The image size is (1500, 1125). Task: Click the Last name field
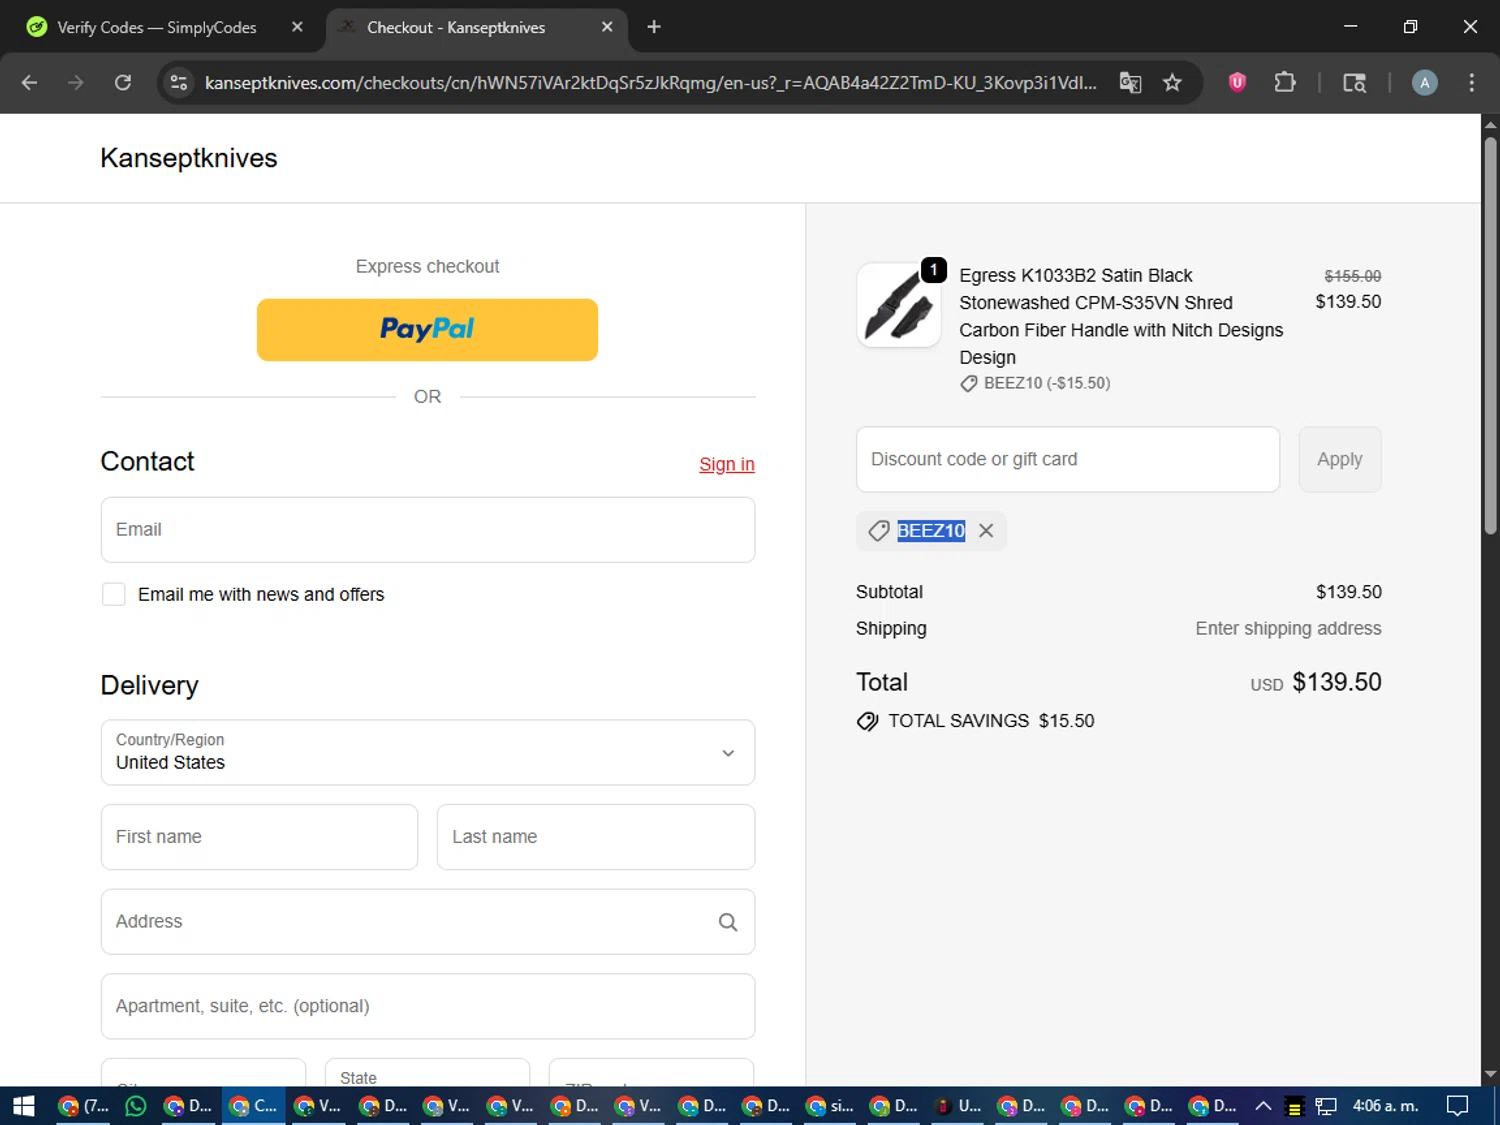[x=596, y=836]
